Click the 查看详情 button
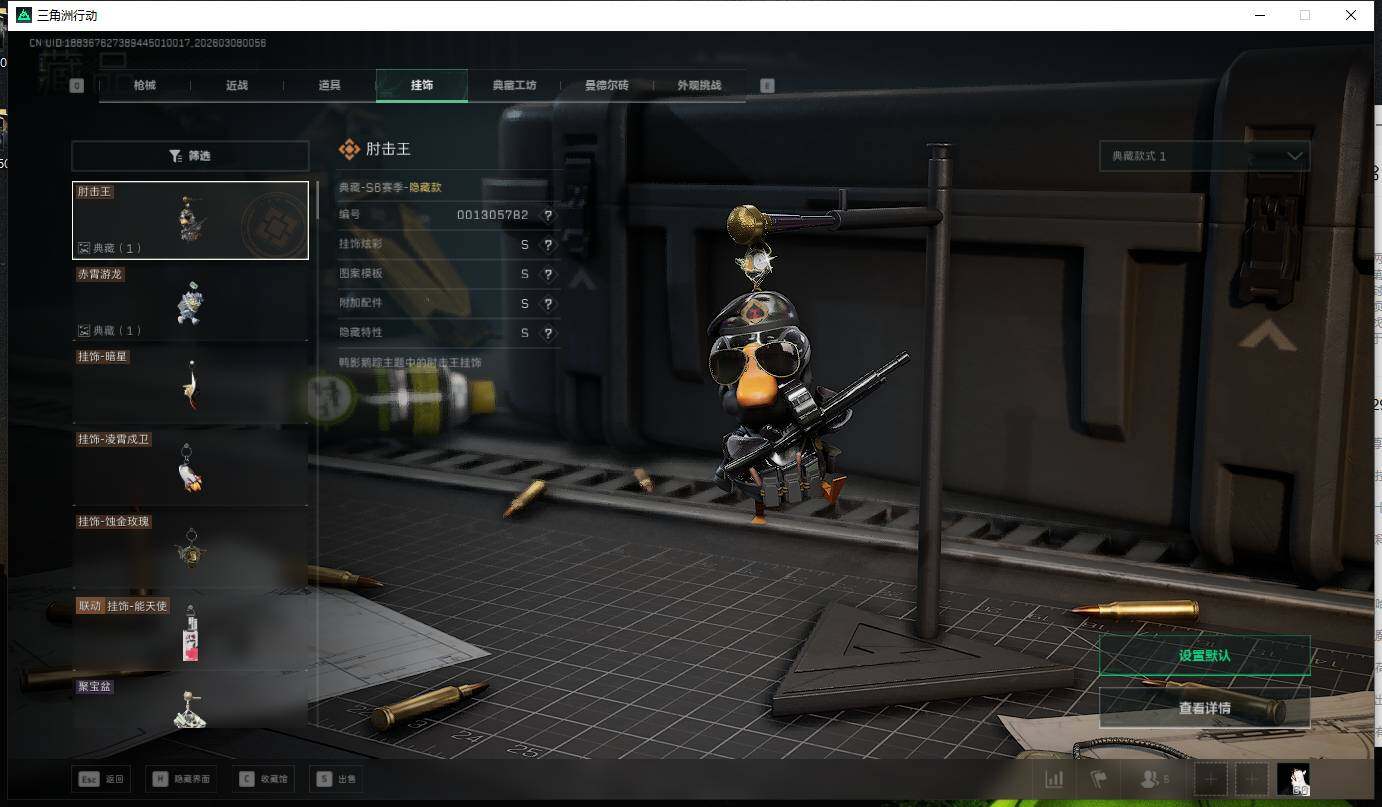1382x807 pixels. coord(1204,708)
